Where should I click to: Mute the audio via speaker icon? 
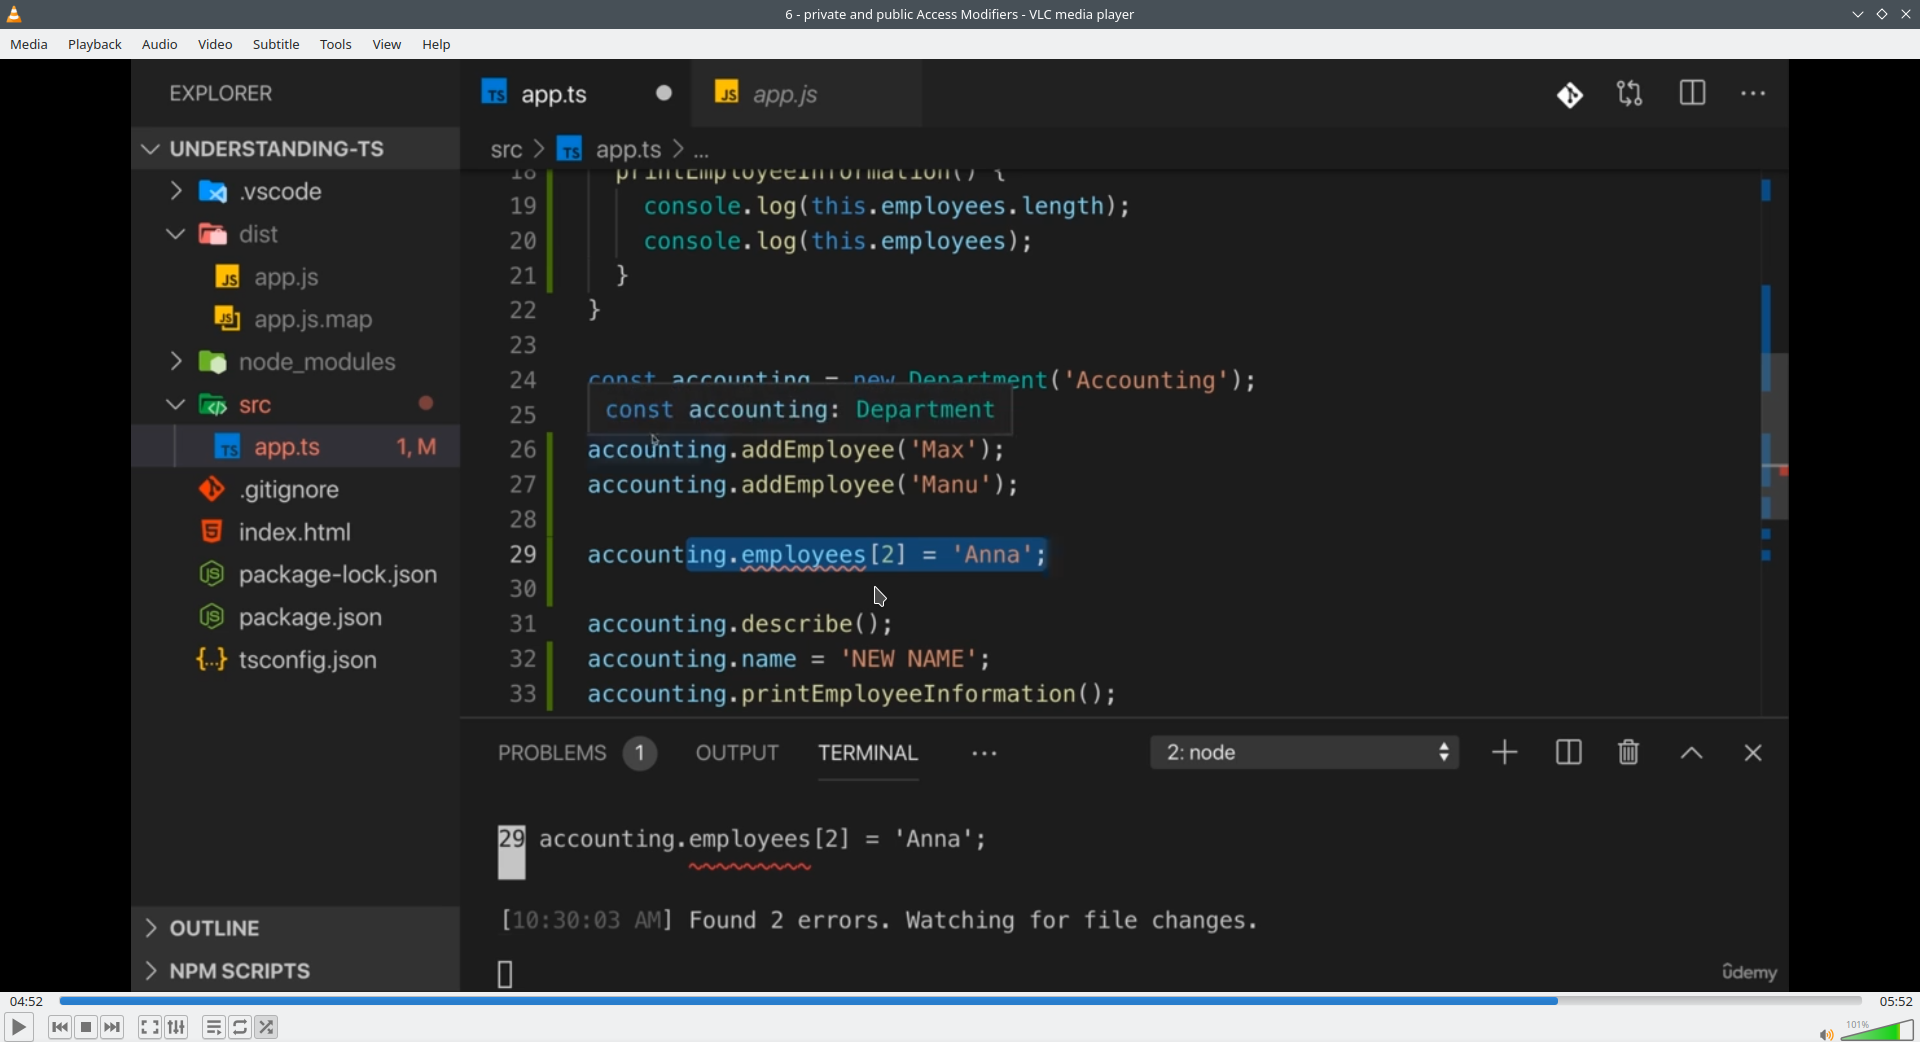pyautogui.click(x=1826, y=1034)
